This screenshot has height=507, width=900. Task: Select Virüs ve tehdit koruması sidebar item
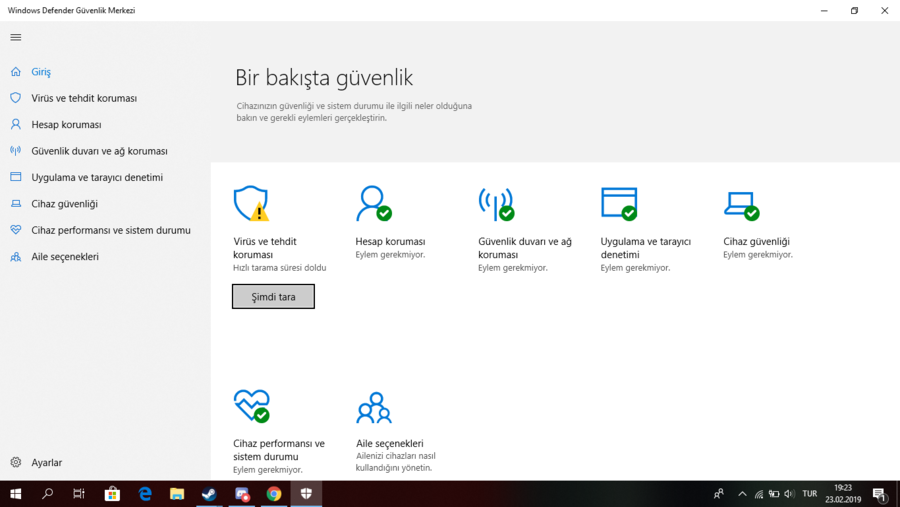(x=84, y=98)
